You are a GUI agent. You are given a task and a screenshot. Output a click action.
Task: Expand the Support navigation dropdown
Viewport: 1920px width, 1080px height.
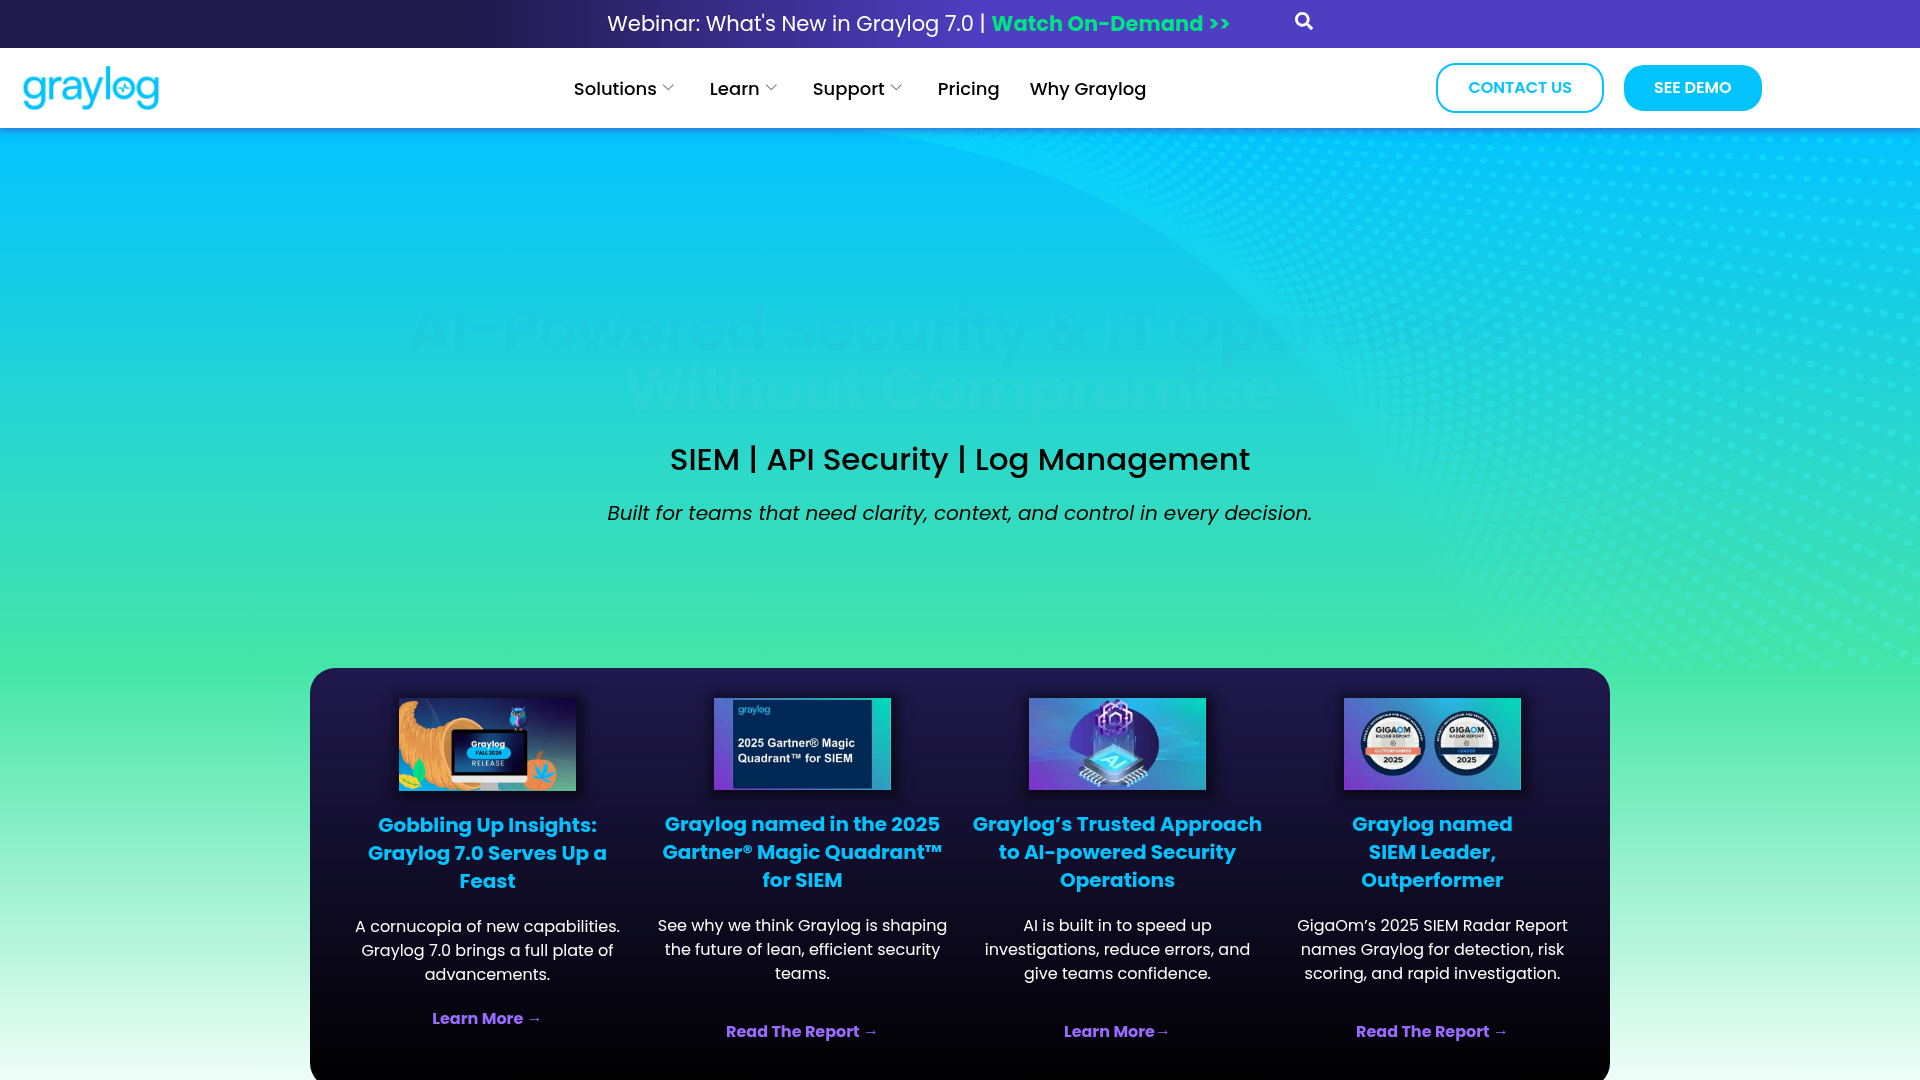(x=849, y=88)
